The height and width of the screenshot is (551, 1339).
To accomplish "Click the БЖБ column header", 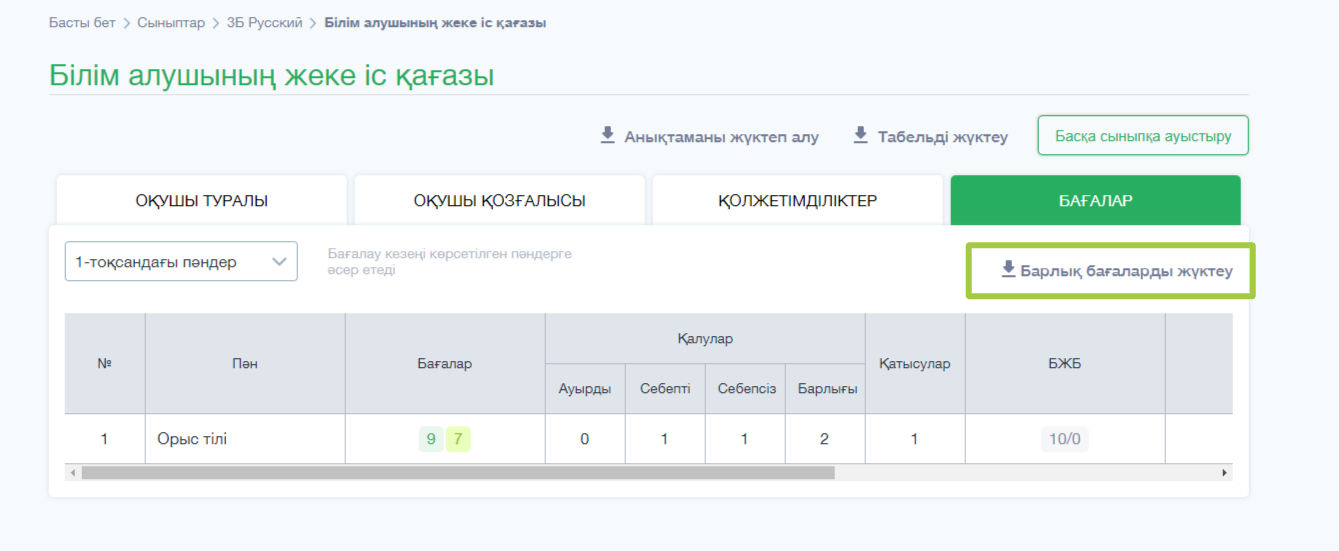I will (x=1065, y=364).
